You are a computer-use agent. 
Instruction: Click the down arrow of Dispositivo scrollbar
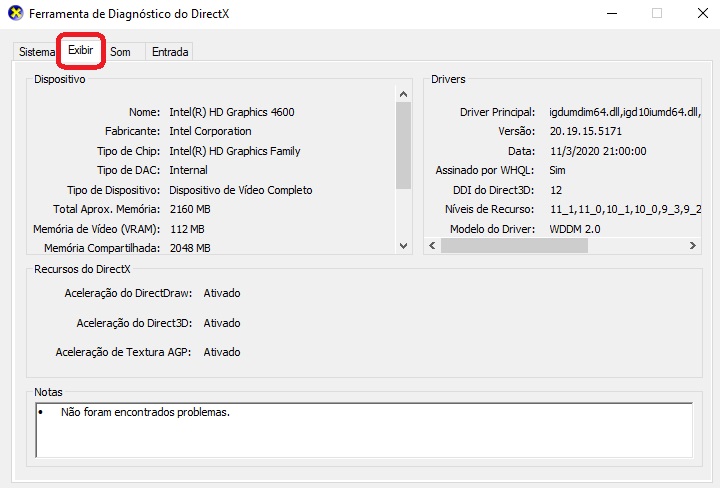[404, 246]
